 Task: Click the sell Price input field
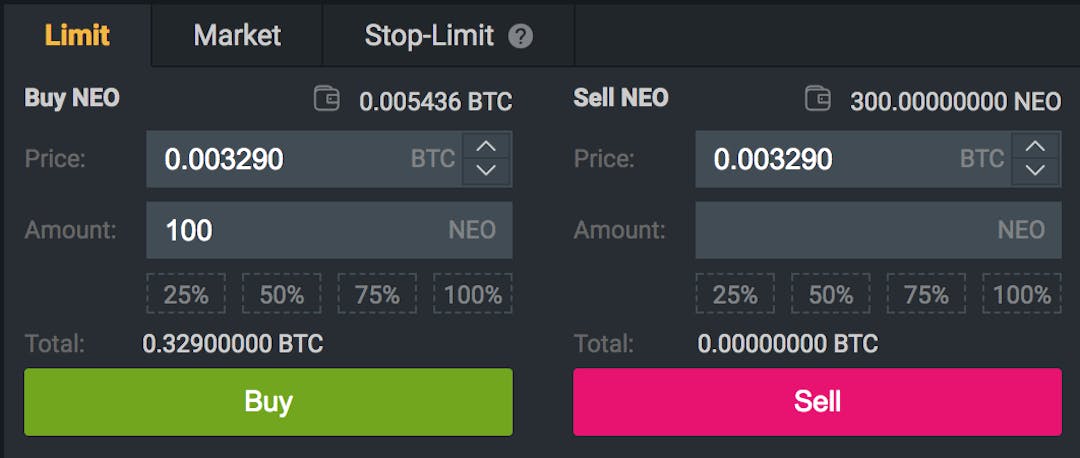point(830,159)
